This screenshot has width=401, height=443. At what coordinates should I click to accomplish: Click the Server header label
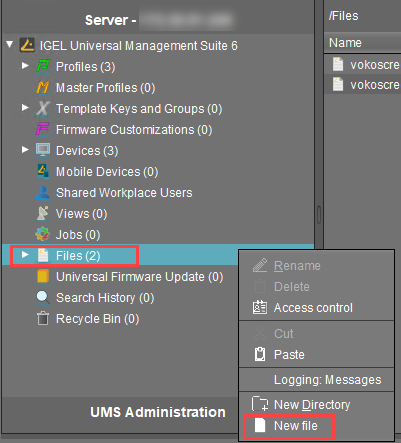click(110, 20)
